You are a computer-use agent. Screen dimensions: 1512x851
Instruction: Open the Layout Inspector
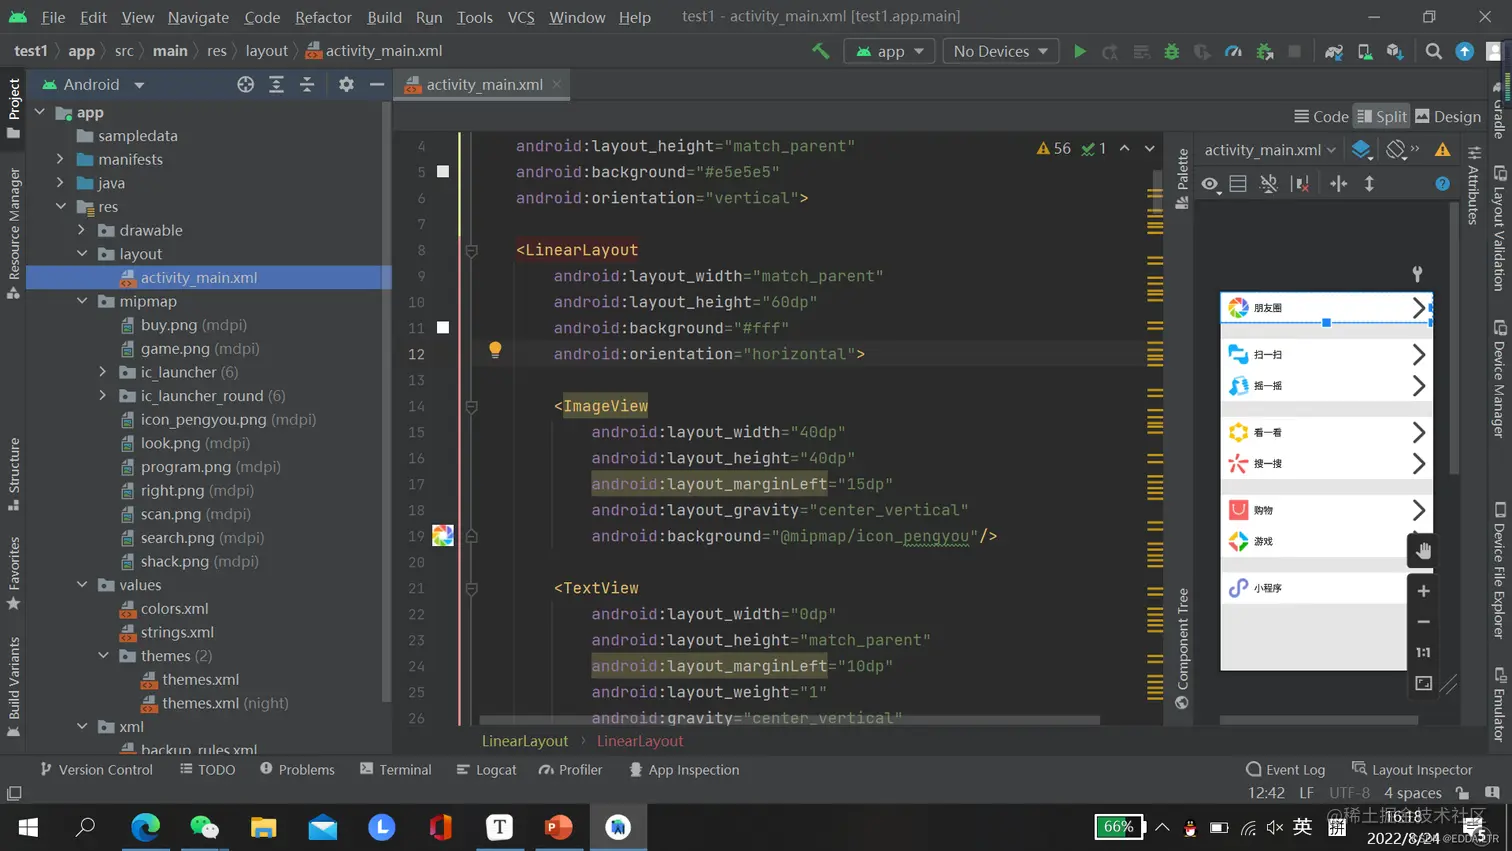tap(1412, 770)
